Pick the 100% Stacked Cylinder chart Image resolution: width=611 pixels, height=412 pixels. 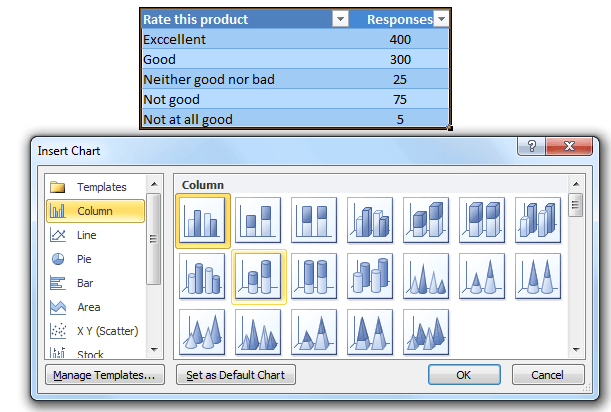(x=314, y=276)
